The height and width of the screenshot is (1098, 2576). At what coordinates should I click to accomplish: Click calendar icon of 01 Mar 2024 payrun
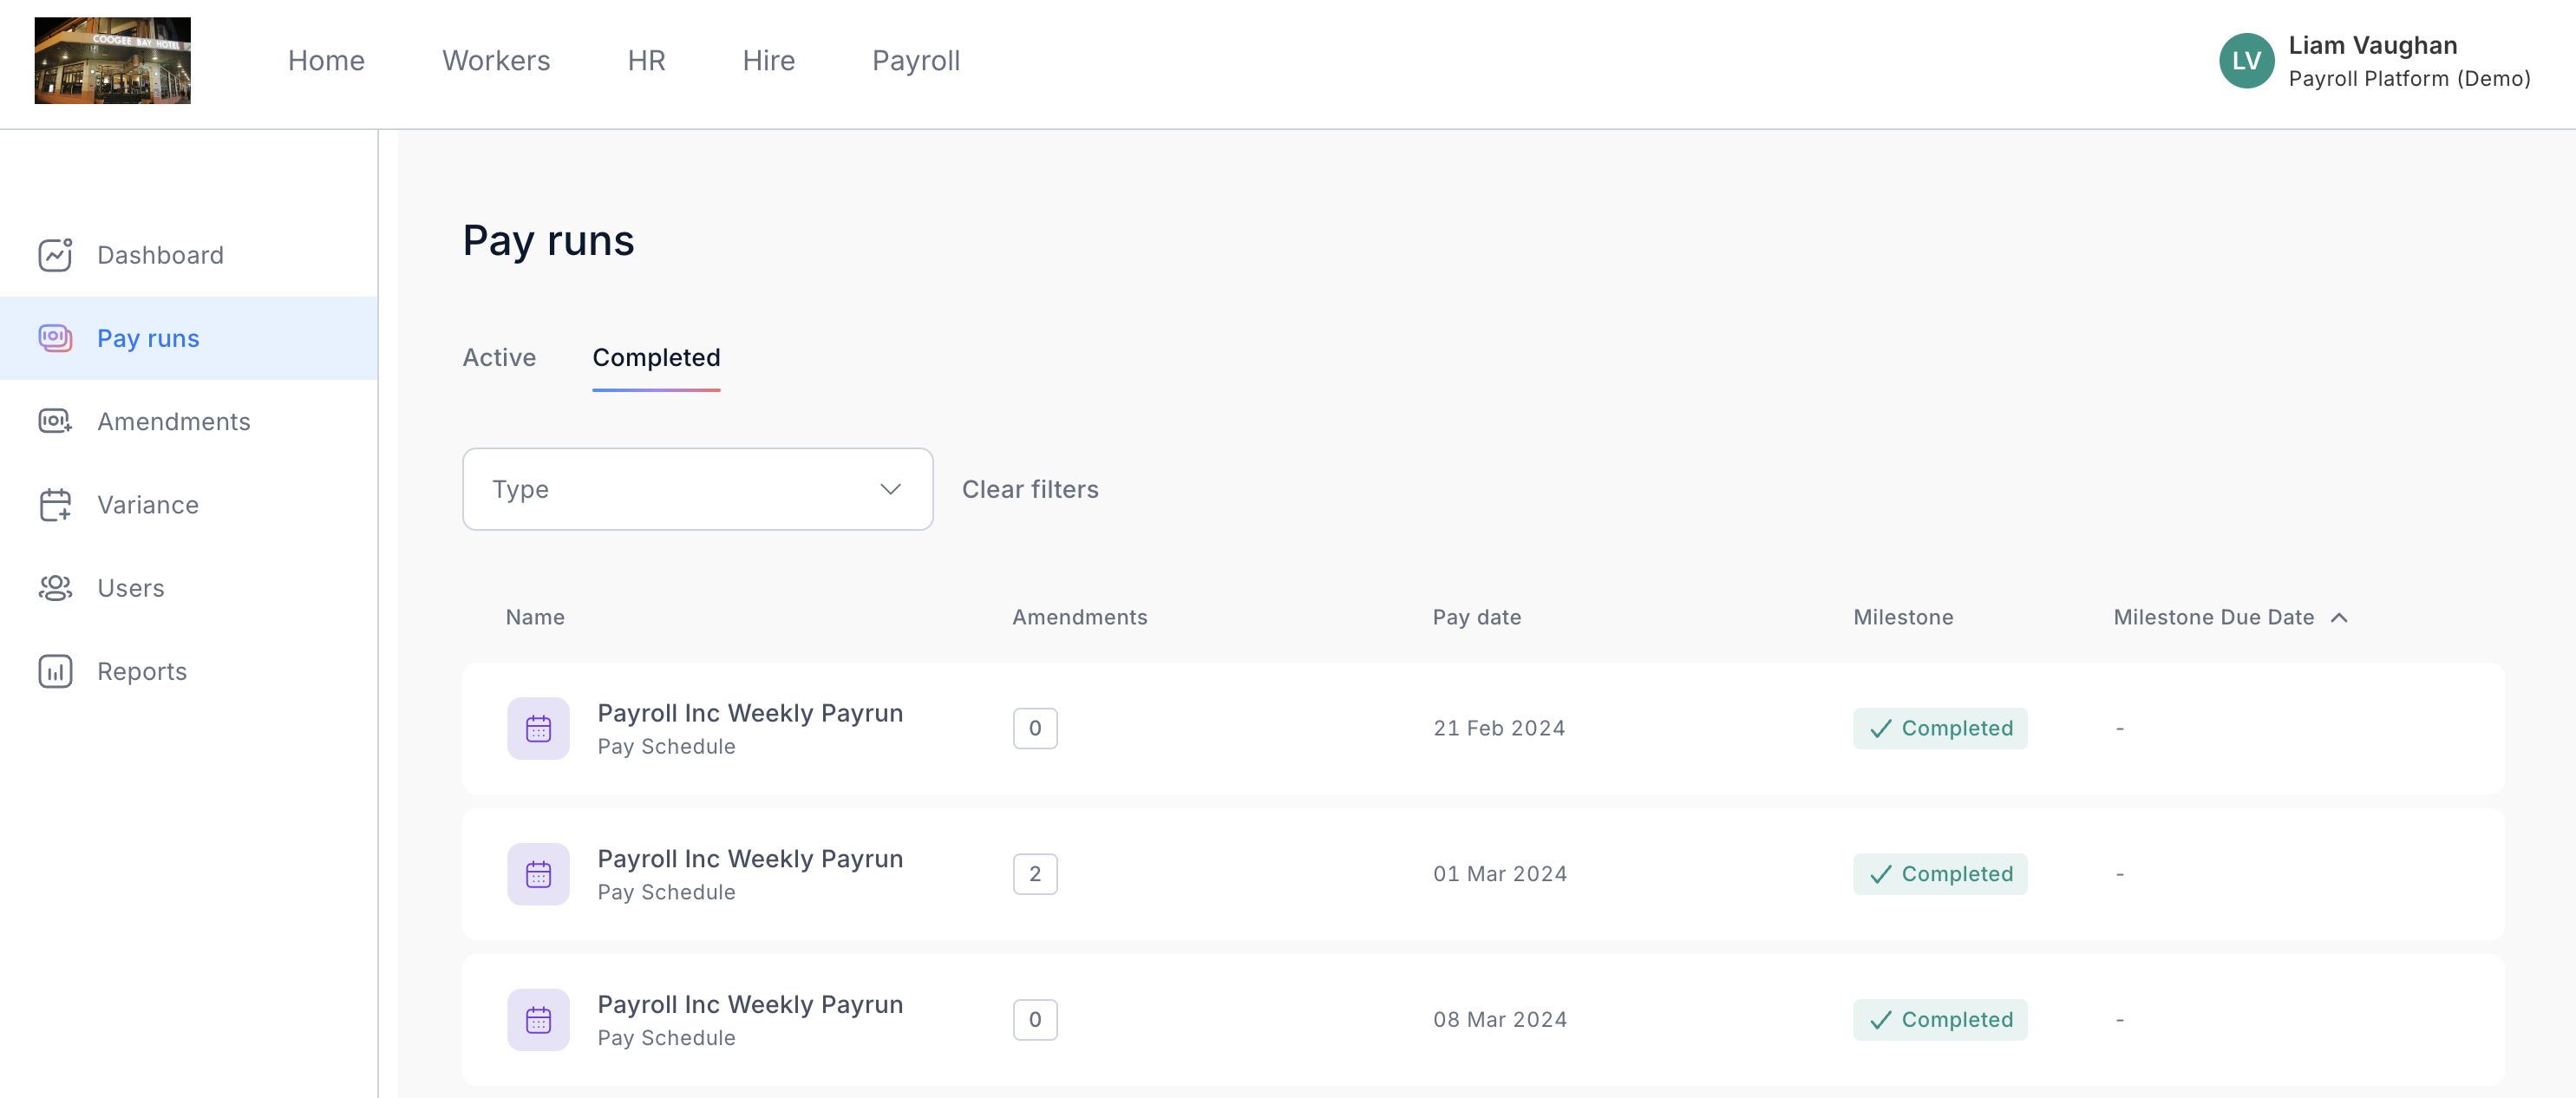[538, 874]
